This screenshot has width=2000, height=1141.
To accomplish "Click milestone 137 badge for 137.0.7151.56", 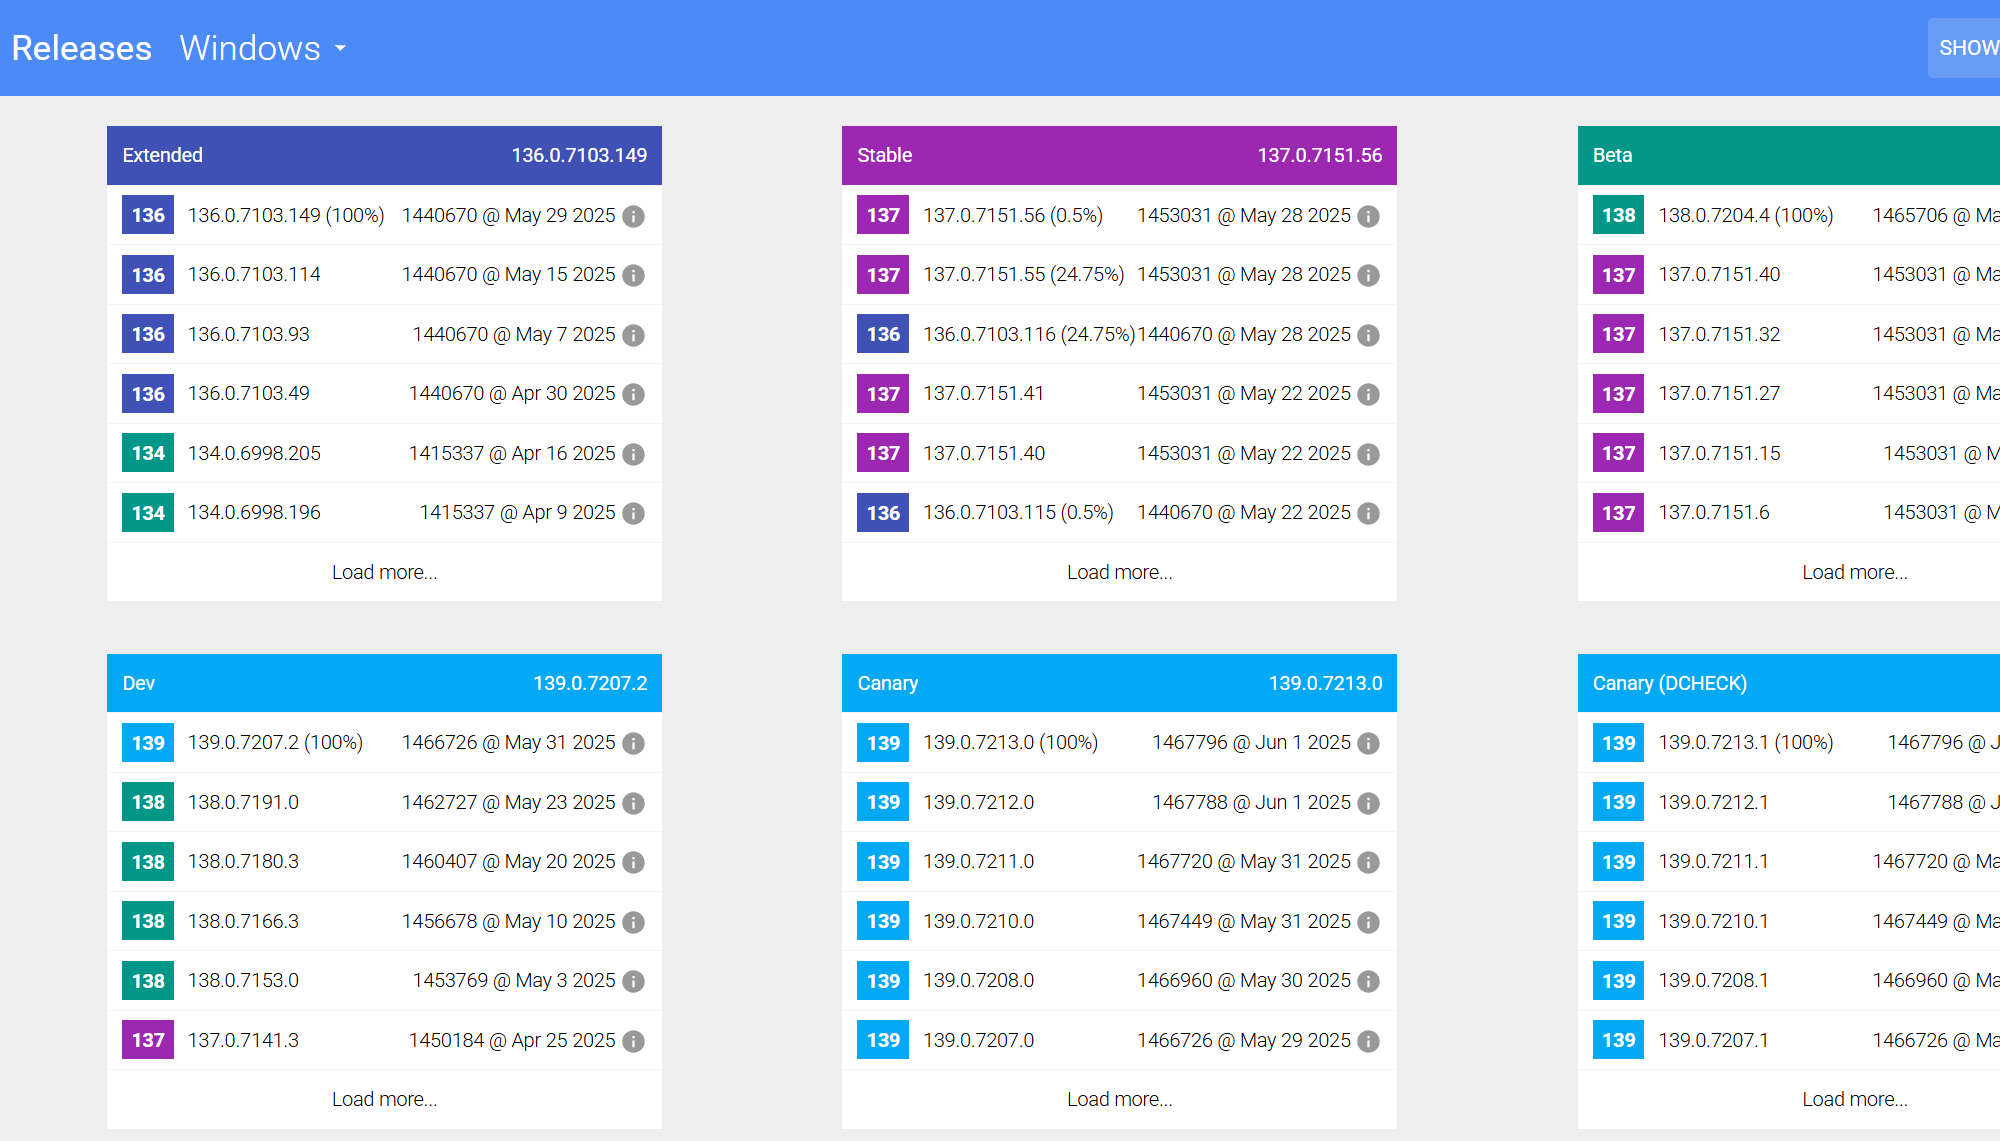I will (x=883, y=215).
